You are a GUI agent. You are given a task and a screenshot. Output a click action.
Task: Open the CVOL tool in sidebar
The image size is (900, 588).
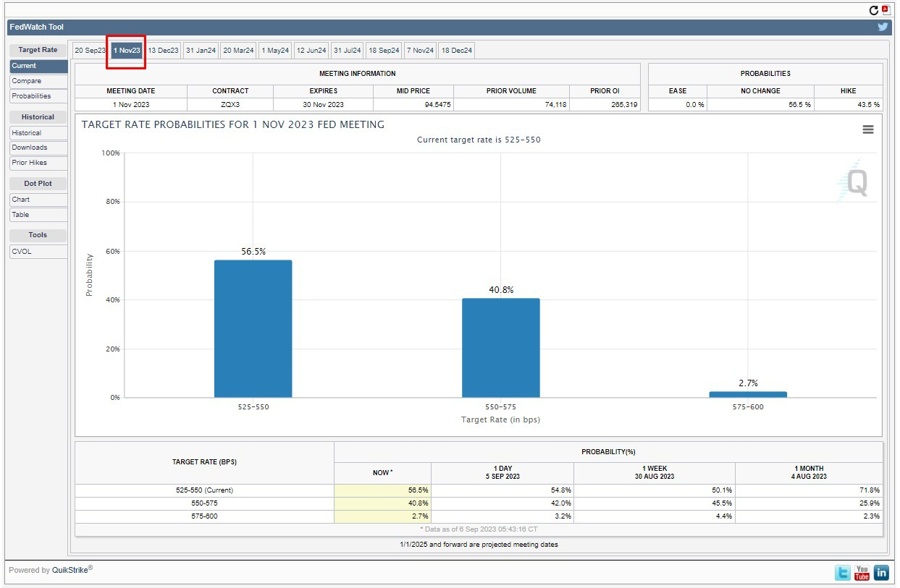tap(38, 252)
